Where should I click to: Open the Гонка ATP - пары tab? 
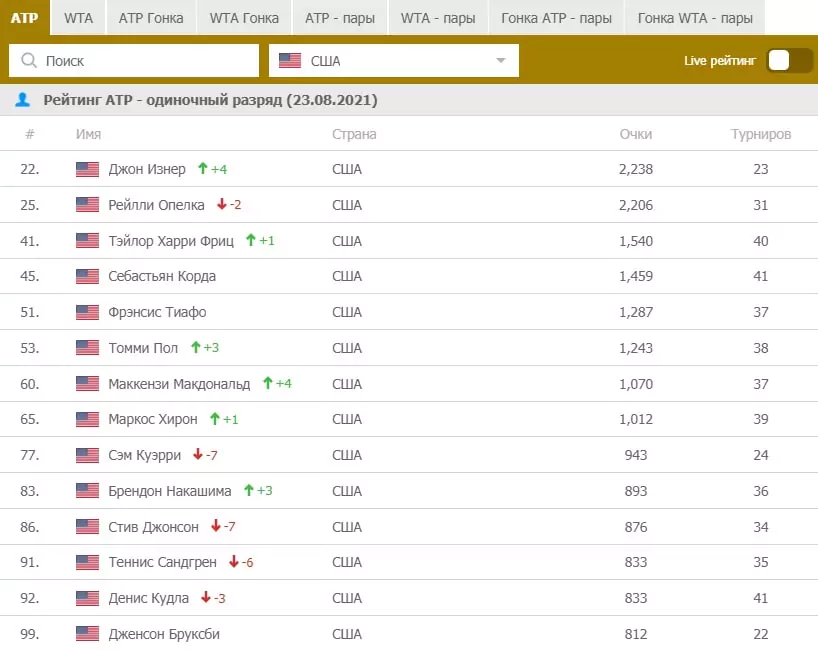[556, 18]
